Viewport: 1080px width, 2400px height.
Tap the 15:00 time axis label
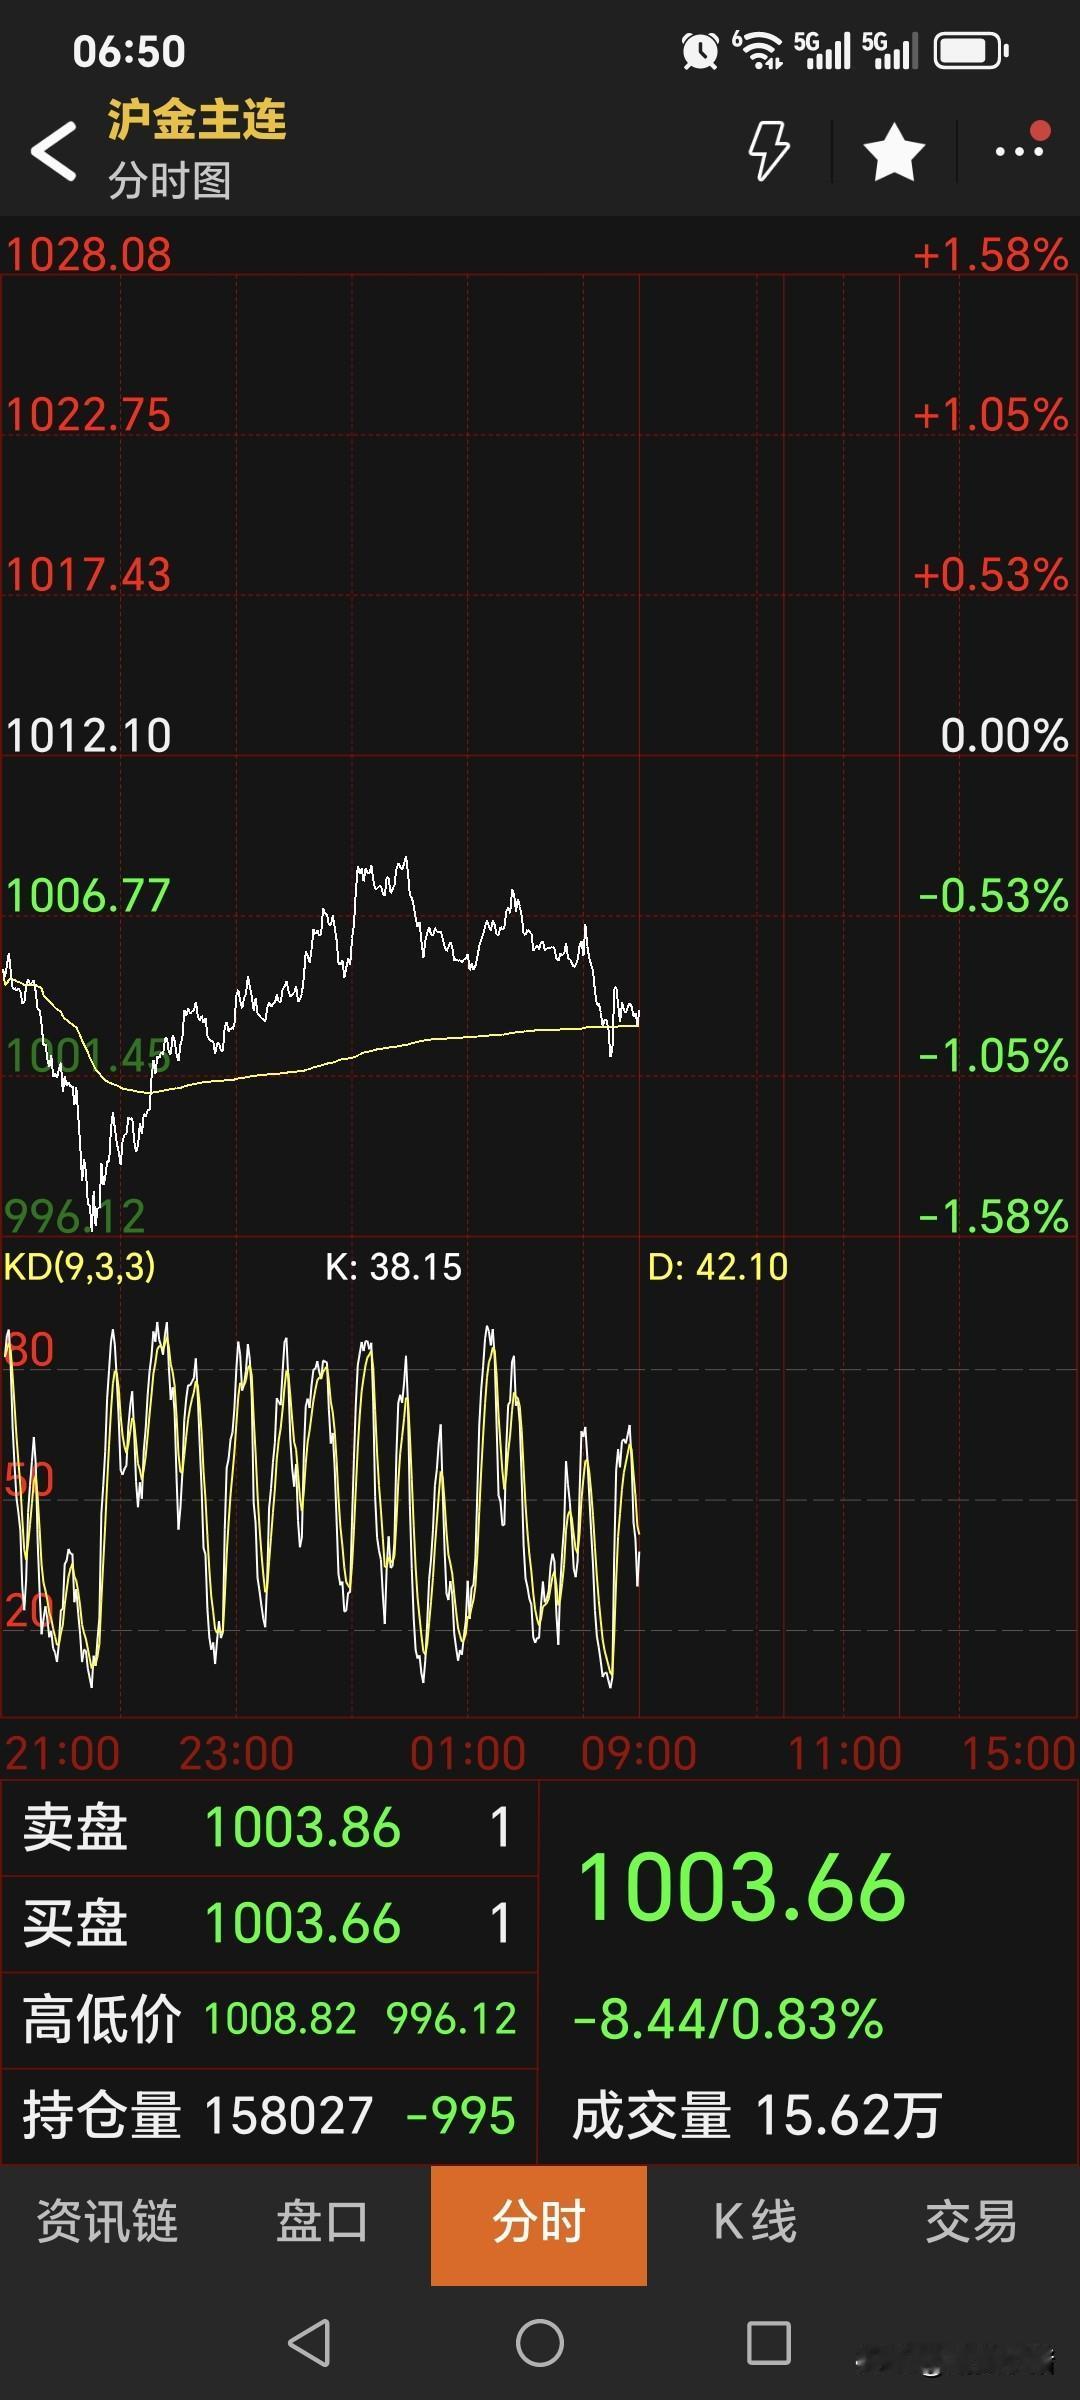click(1018, 1753)
